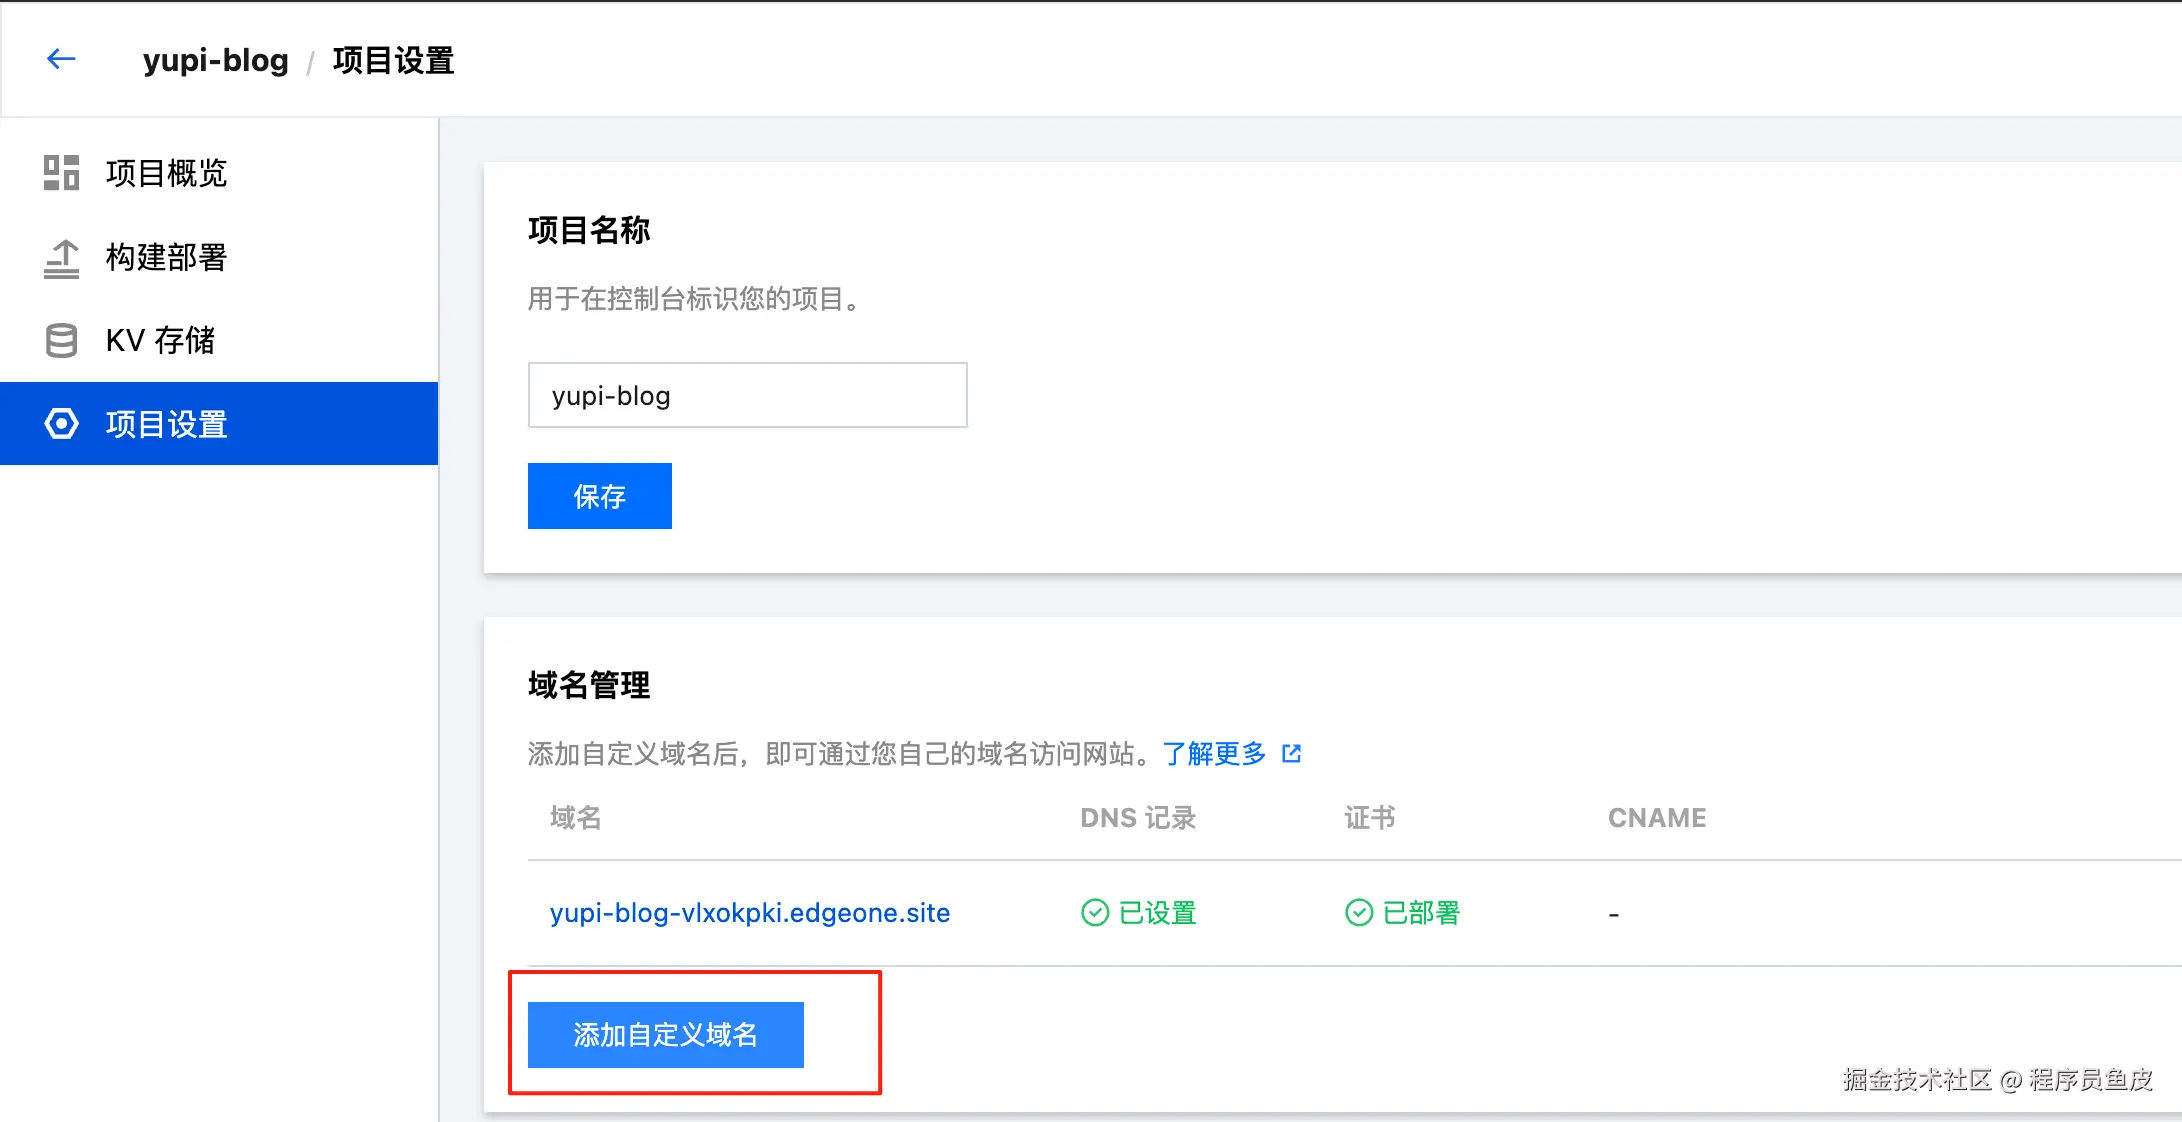
Task: Click the yupi-blog breadcrumb title
Action: (x=215, y=60)
